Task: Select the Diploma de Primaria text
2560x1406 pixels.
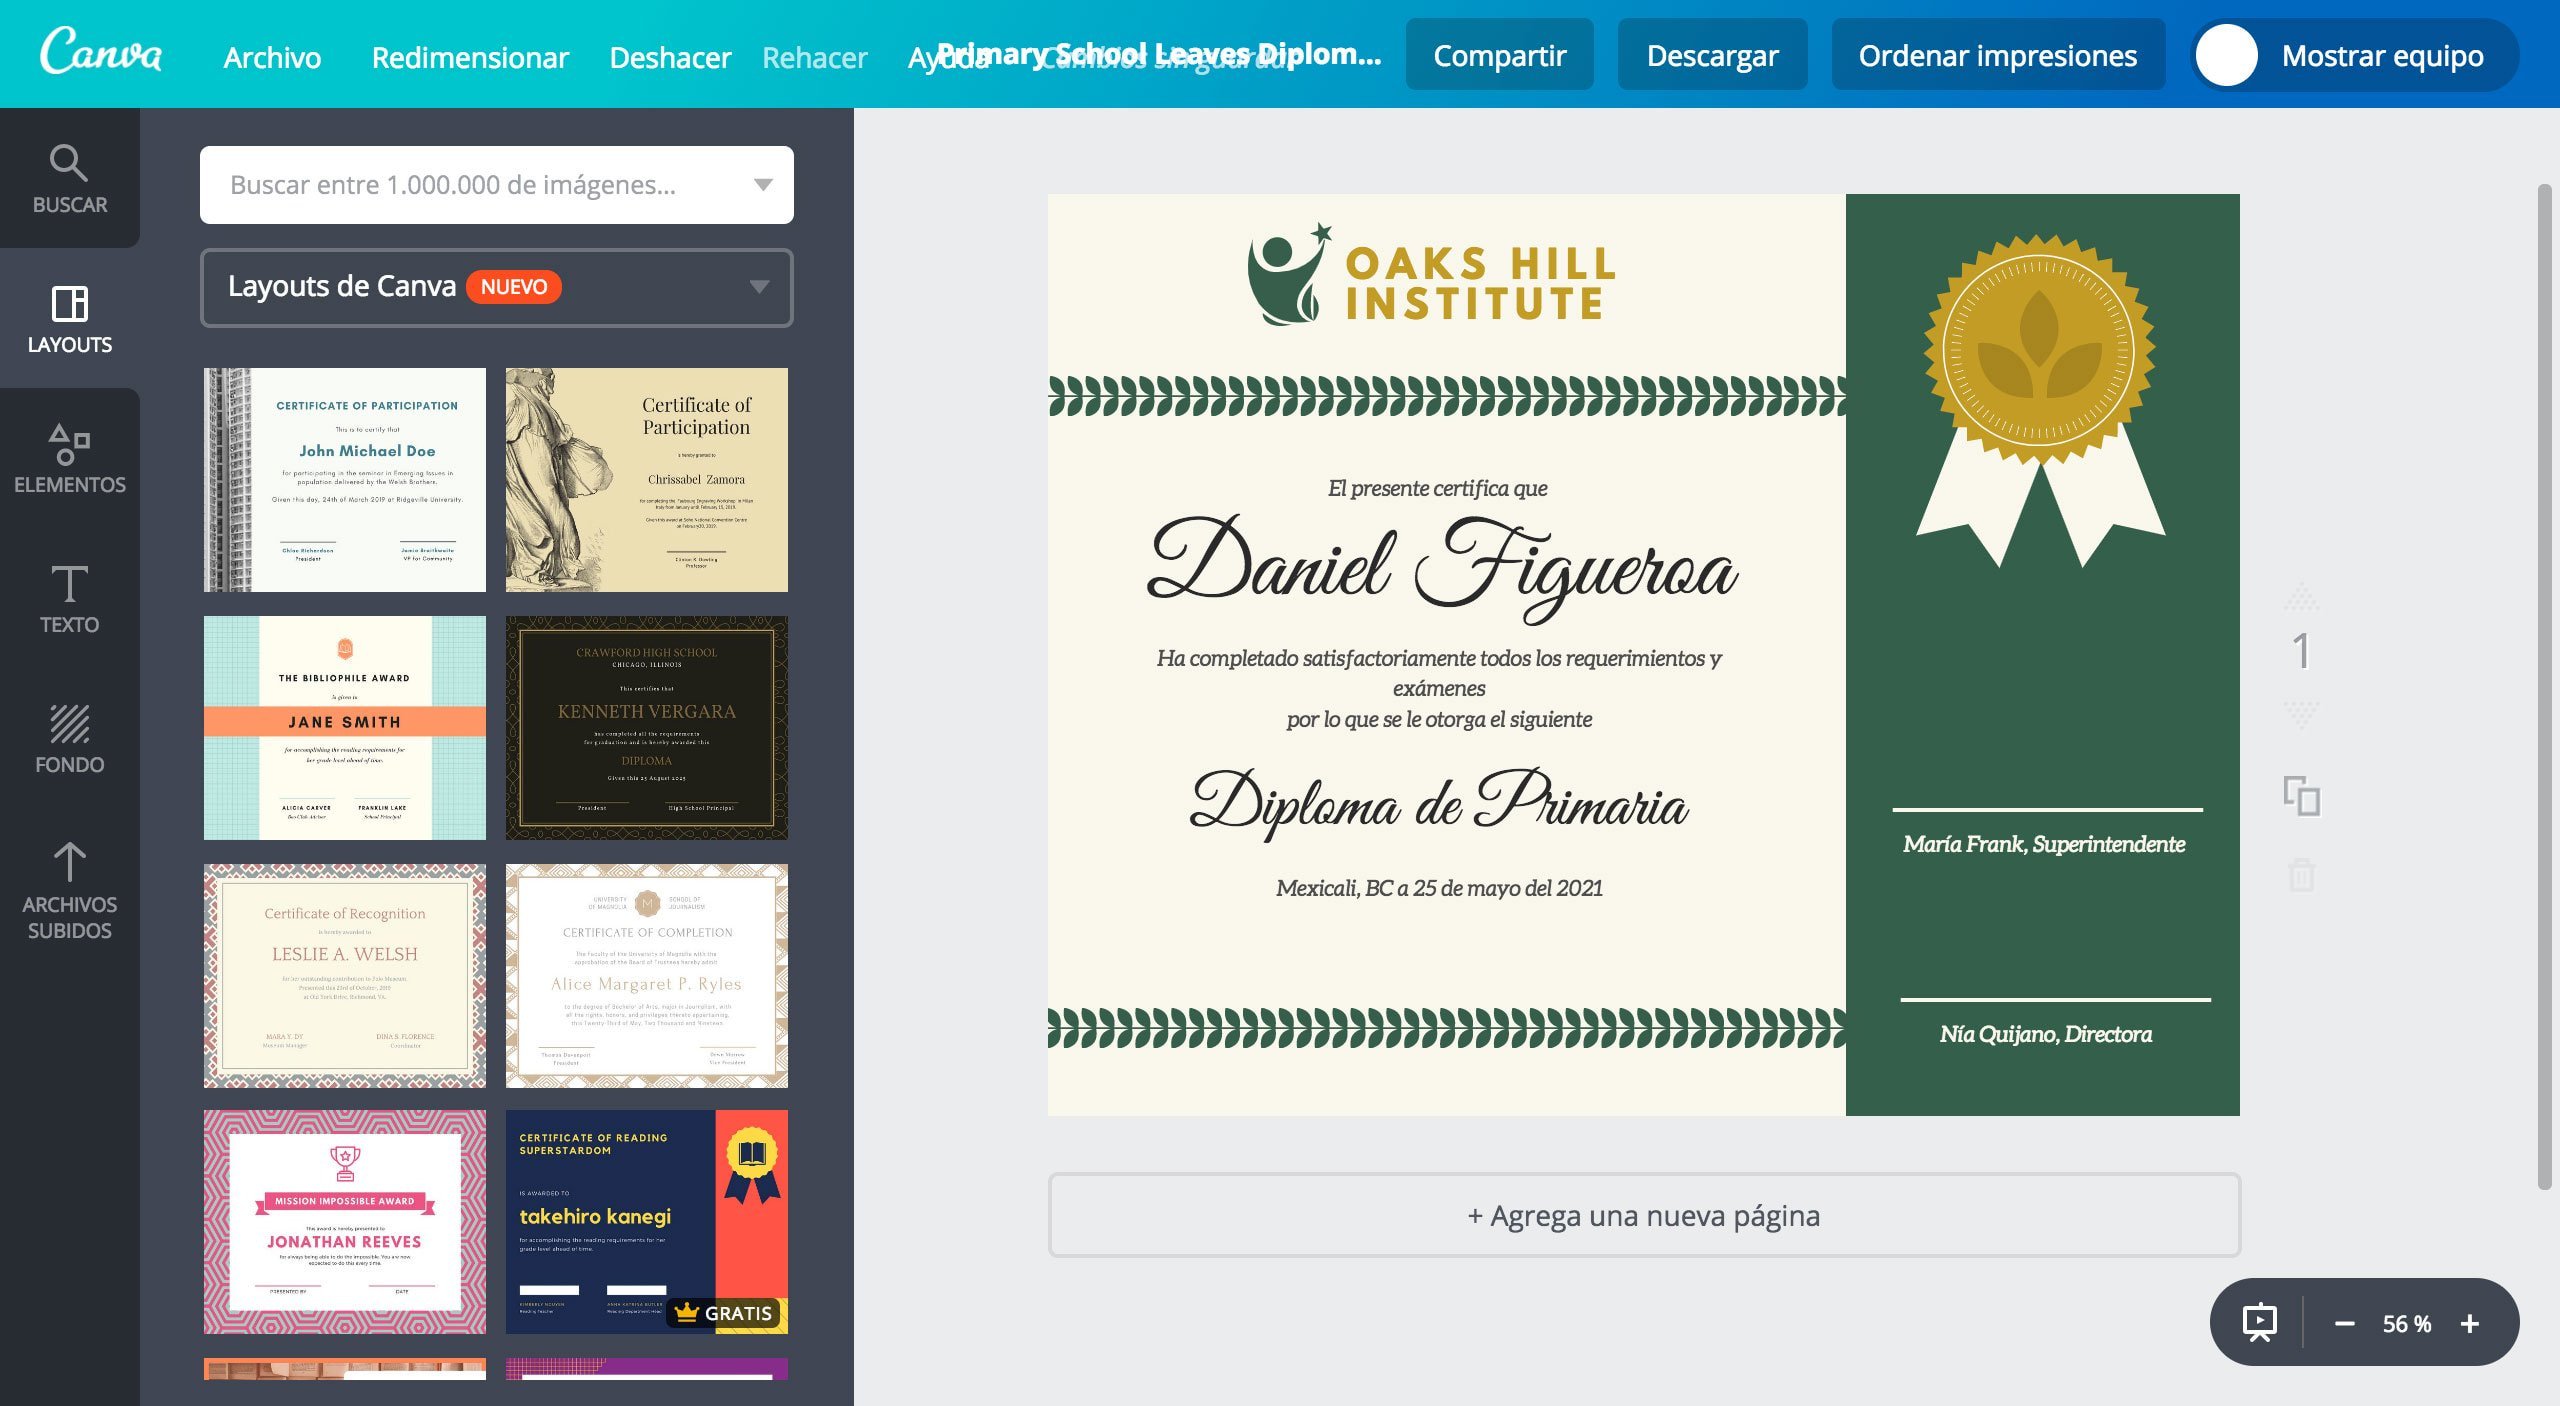Action: 1440,803
